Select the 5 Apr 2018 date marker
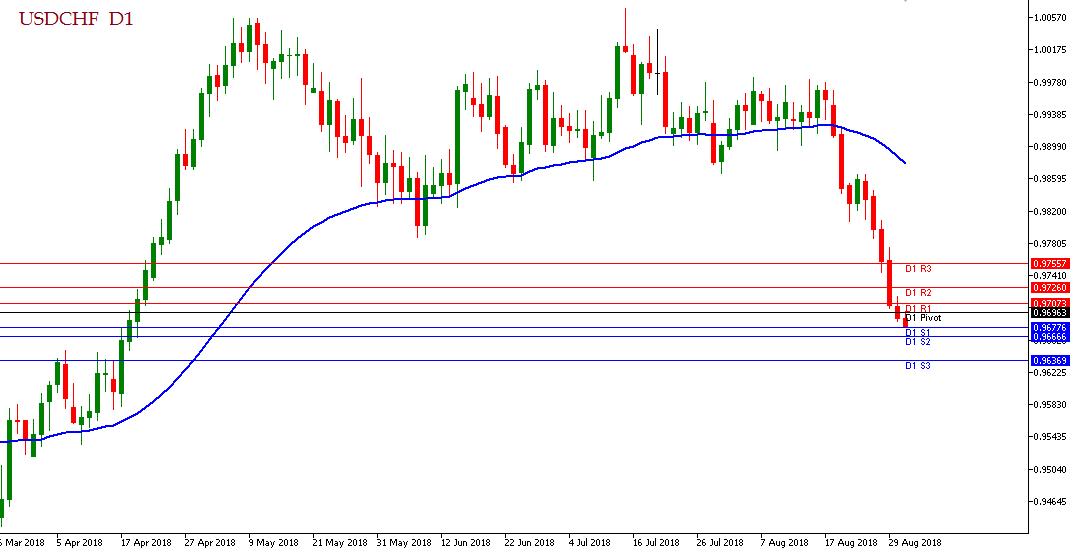 click(80, 543)
